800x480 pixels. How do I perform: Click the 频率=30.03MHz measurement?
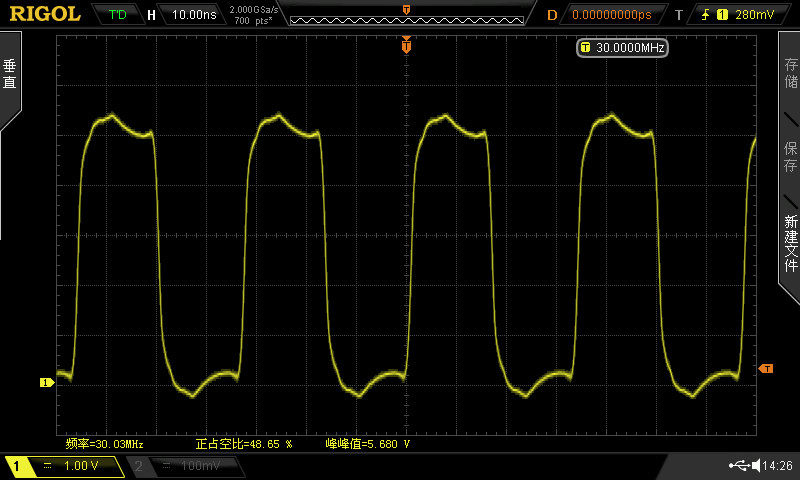104,444
